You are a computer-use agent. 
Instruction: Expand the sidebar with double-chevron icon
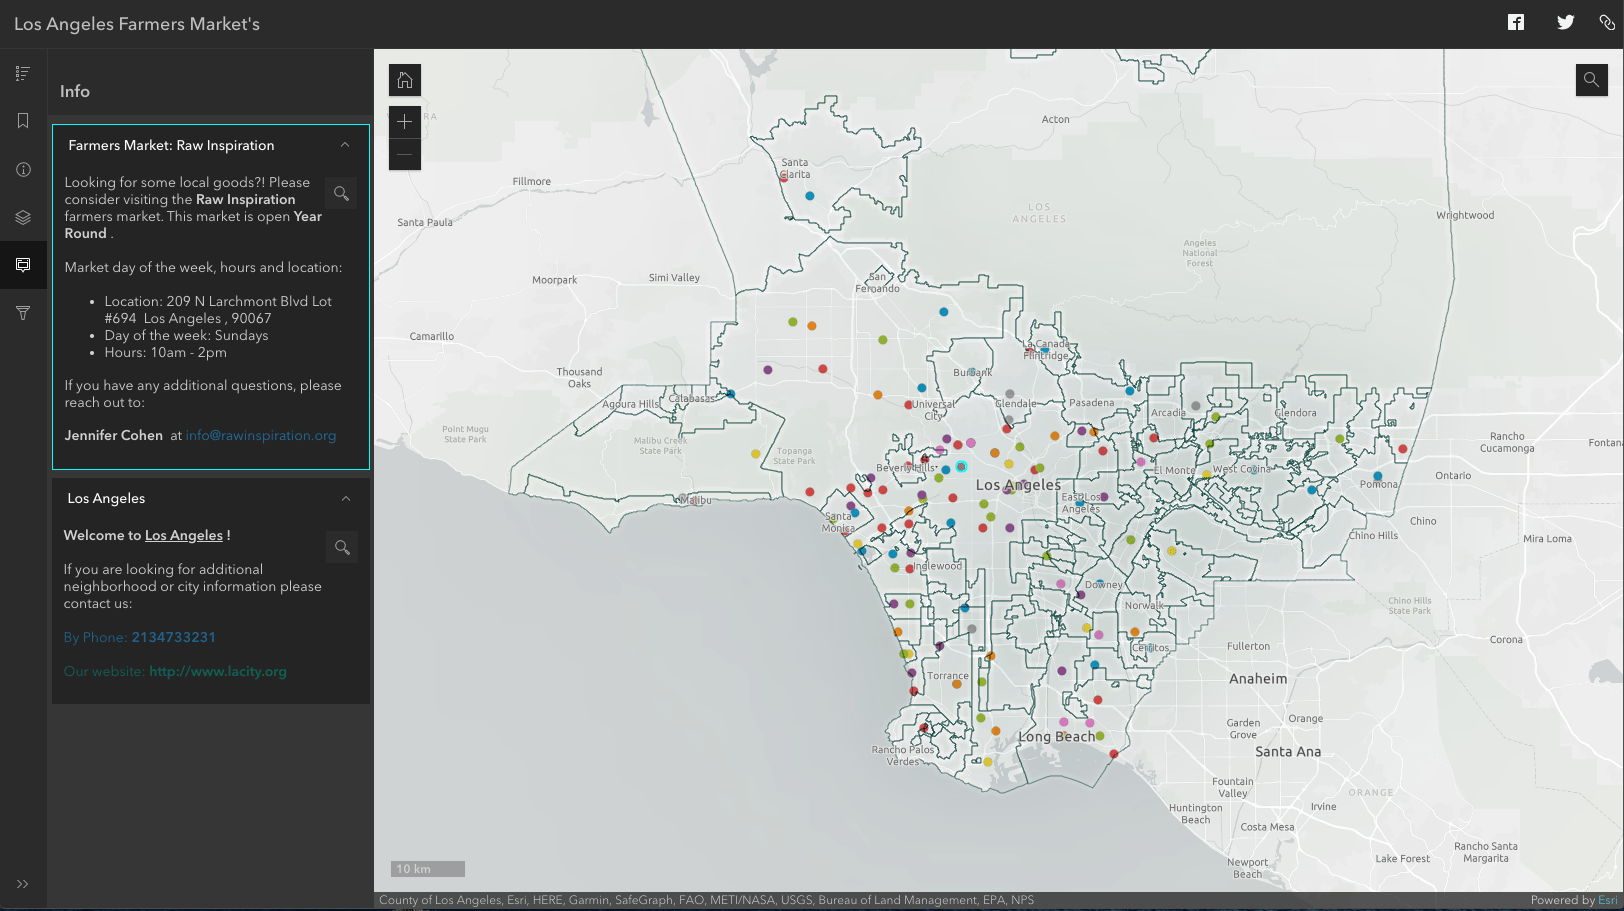tap(23, 884)
